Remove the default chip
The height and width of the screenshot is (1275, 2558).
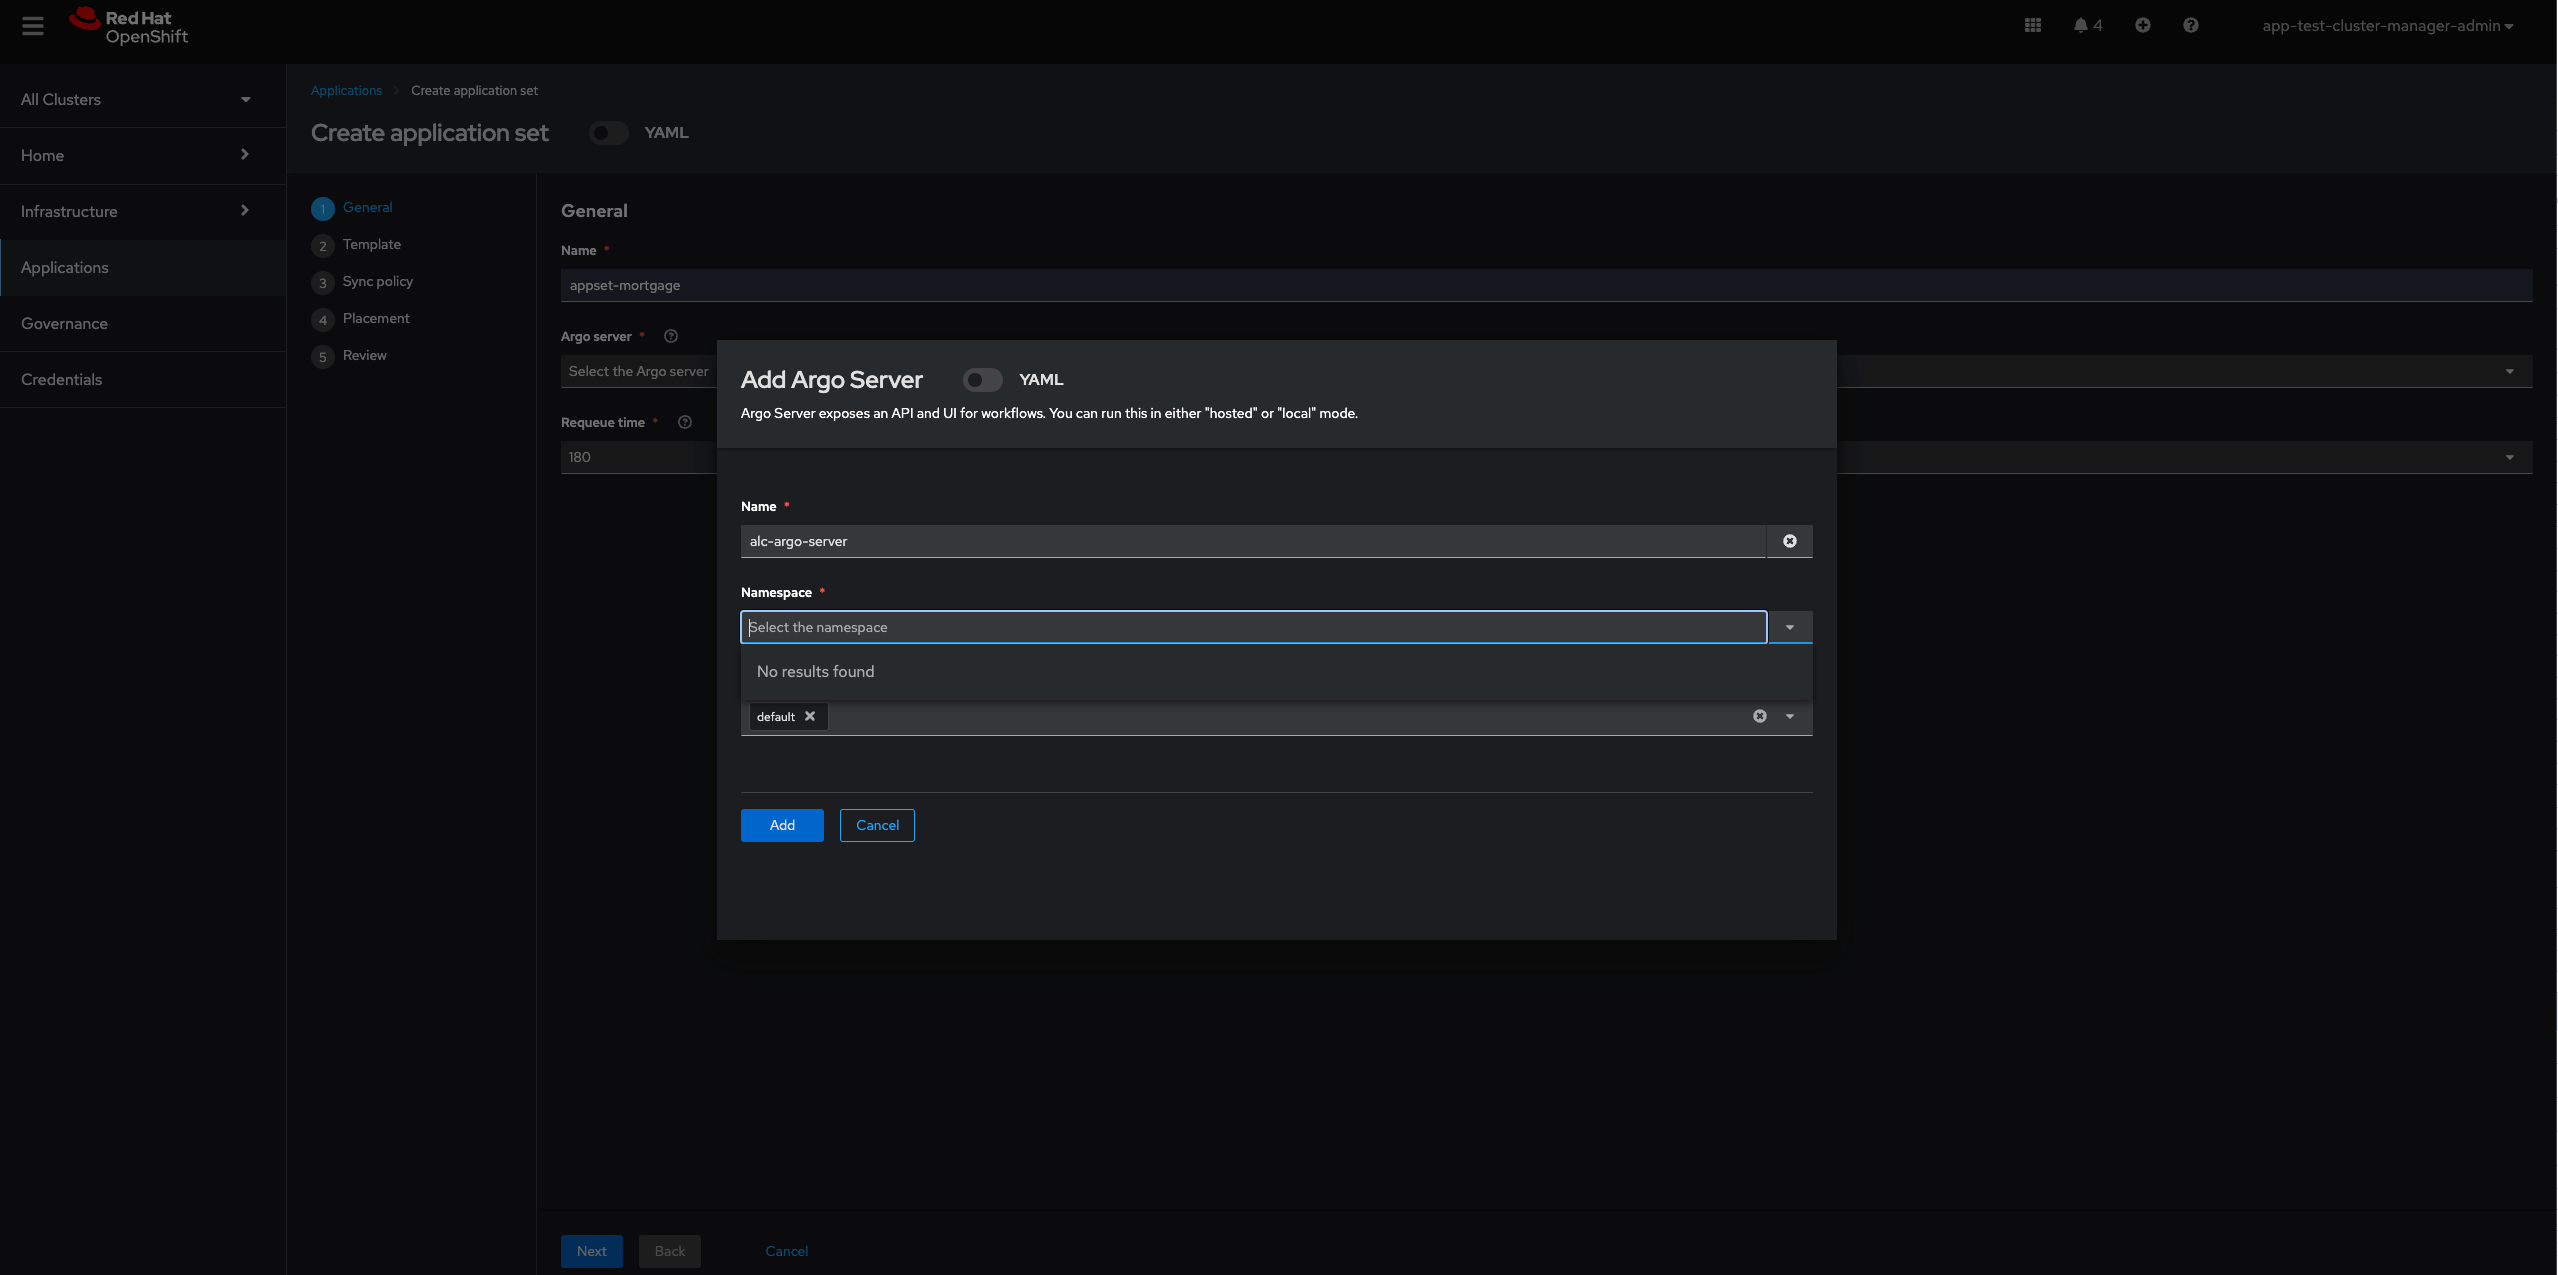click(810, 716)
